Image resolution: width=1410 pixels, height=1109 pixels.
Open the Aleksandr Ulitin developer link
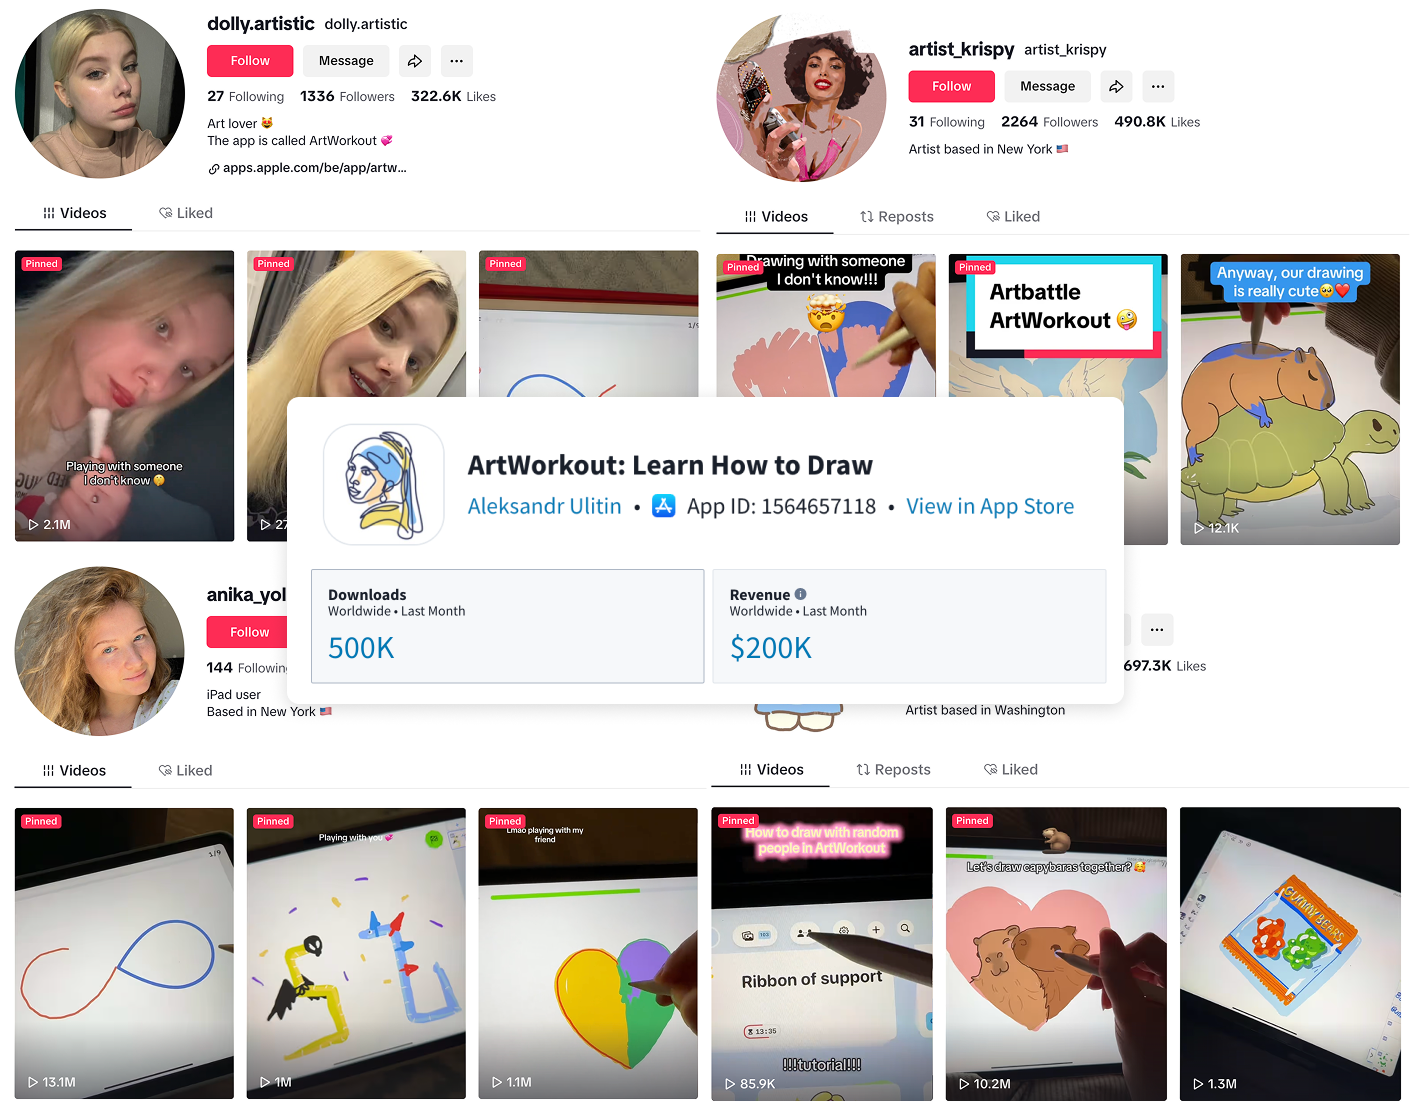click(544, 507)
